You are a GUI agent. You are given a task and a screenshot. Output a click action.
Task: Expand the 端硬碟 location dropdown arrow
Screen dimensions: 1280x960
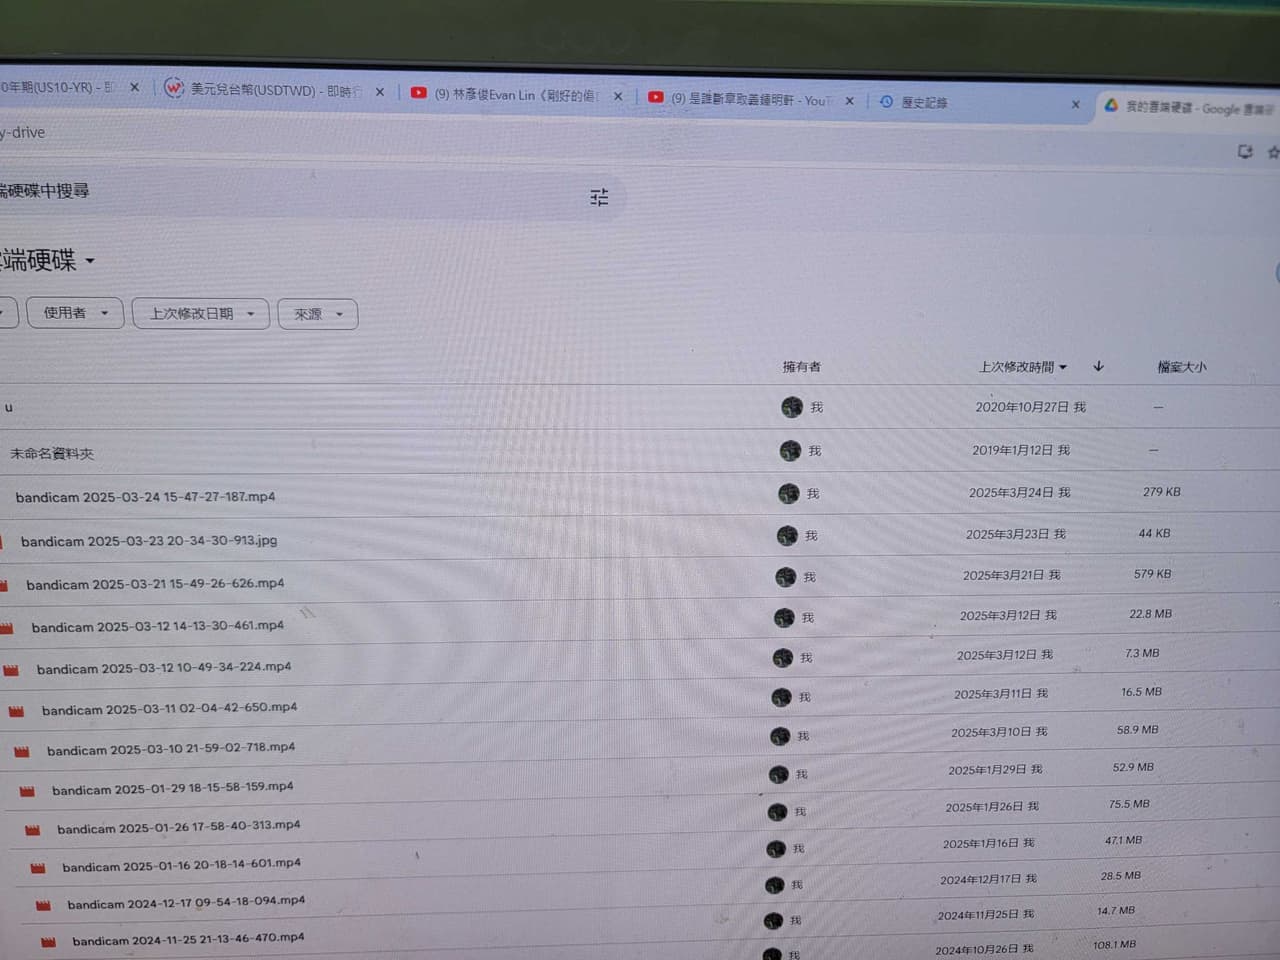[x=90, y=261]
